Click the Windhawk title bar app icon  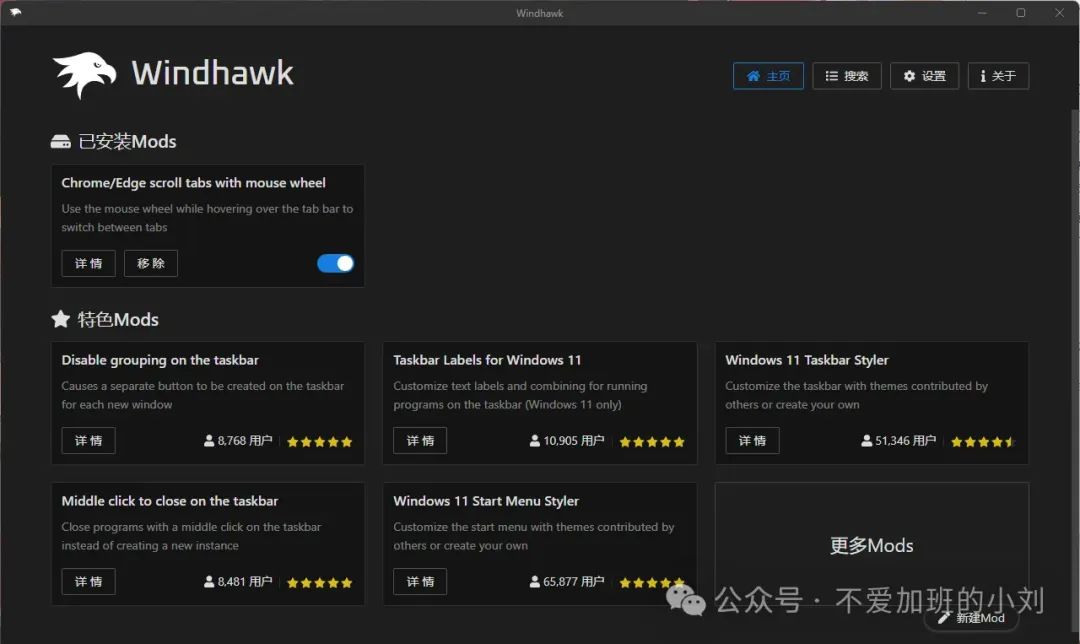coord(15,12)
